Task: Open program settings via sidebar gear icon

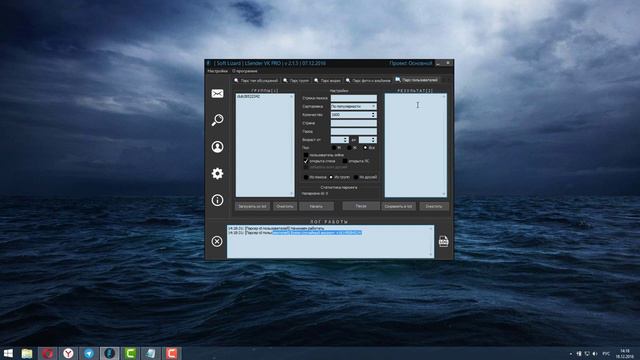Action: (217, 173)
